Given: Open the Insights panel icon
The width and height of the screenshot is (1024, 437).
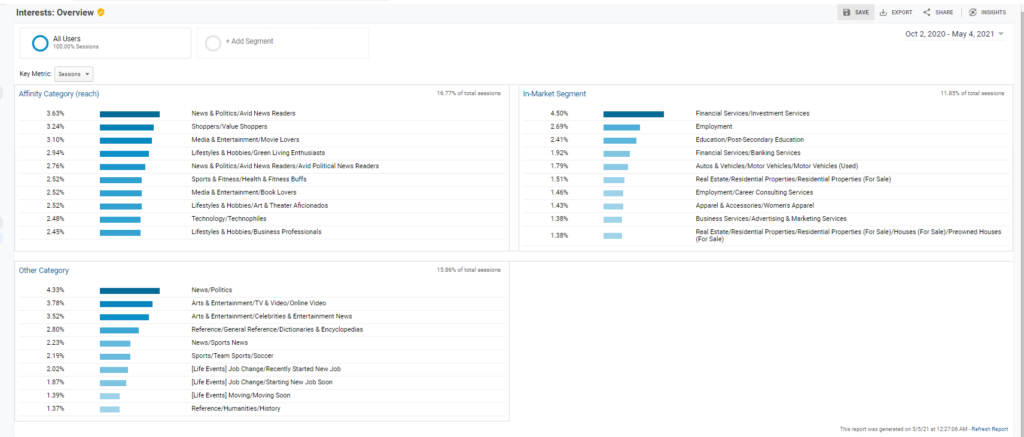Looking at the screenshot, I should [972, 12].
